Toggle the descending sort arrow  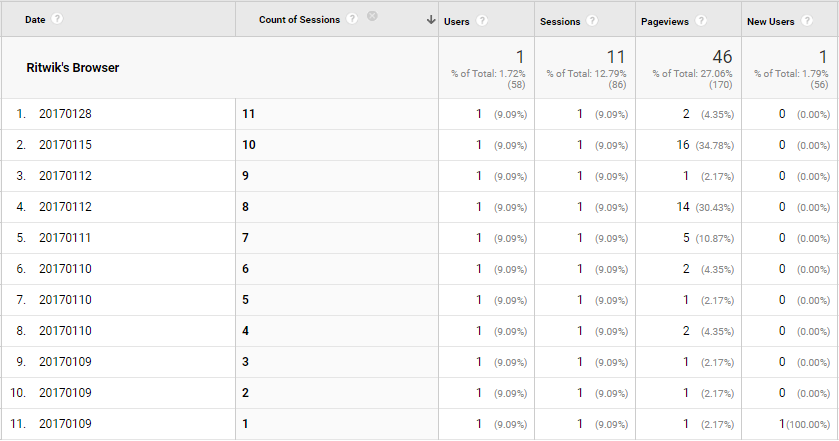pos(431,20)
